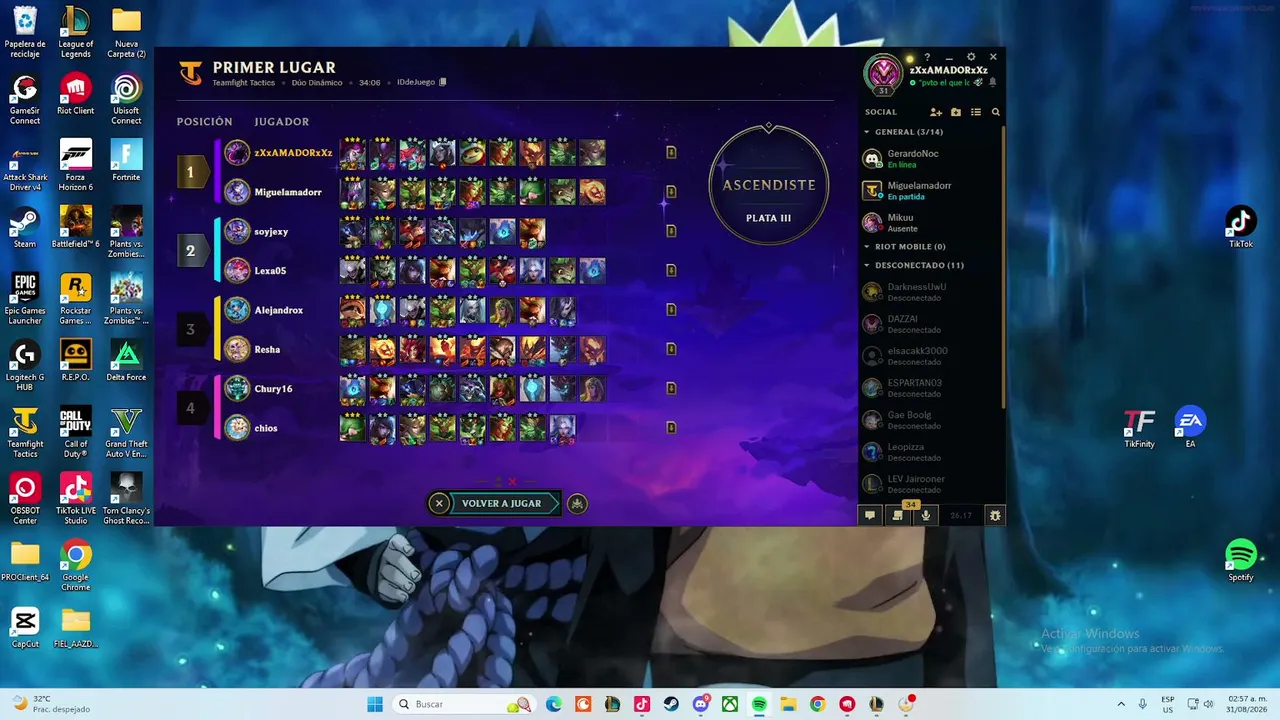
Task: Select offline friend ESPARTAN03
Action: pyautogui.click(x=930, y=388)
